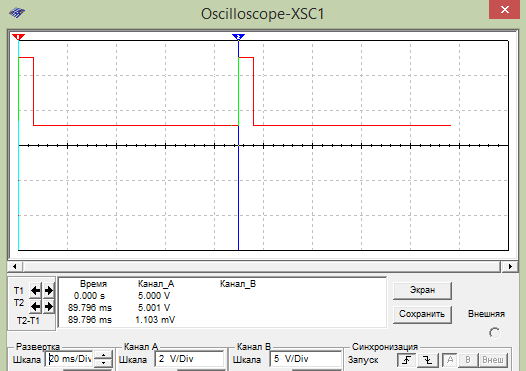Click the Канал_B column header
The height and width of the screenshot is (371, 526).
pyautogui.click(x=238, y=284)
